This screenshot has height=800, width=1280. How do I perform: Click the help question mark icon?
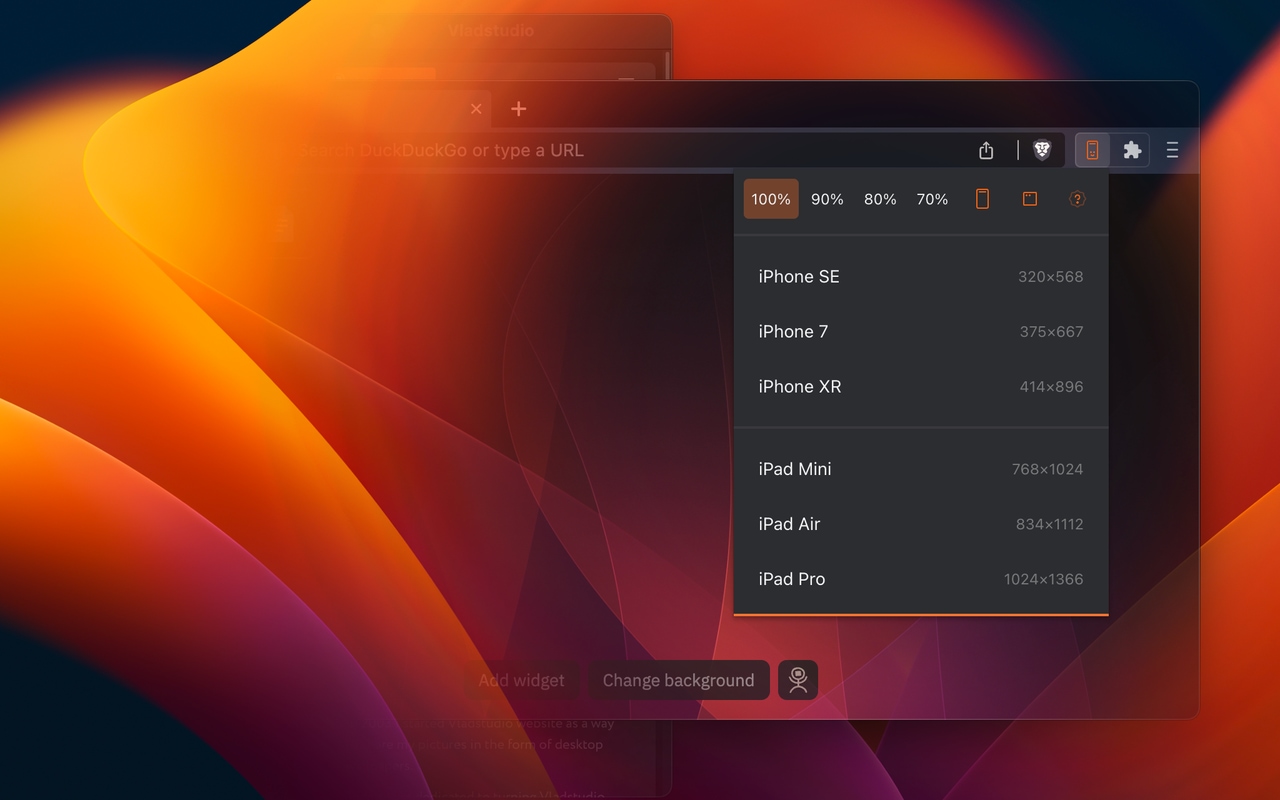(x=1077, y=199)
